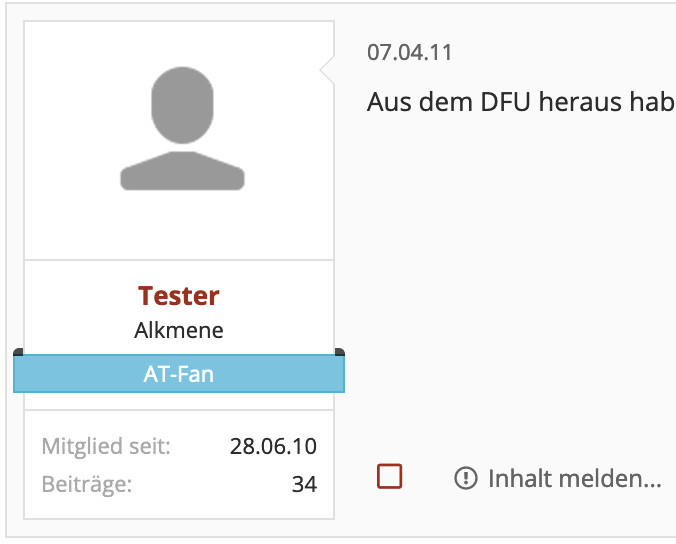Click the speech-bubble pointer beside the avatar

pyautogui.click(x=327, y=69)
